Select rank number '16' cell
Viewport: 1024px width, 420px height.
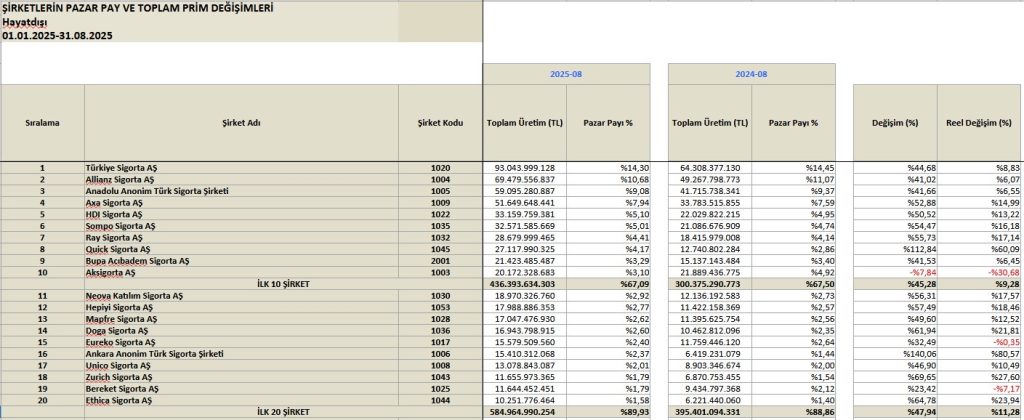(x=42, y=353)
